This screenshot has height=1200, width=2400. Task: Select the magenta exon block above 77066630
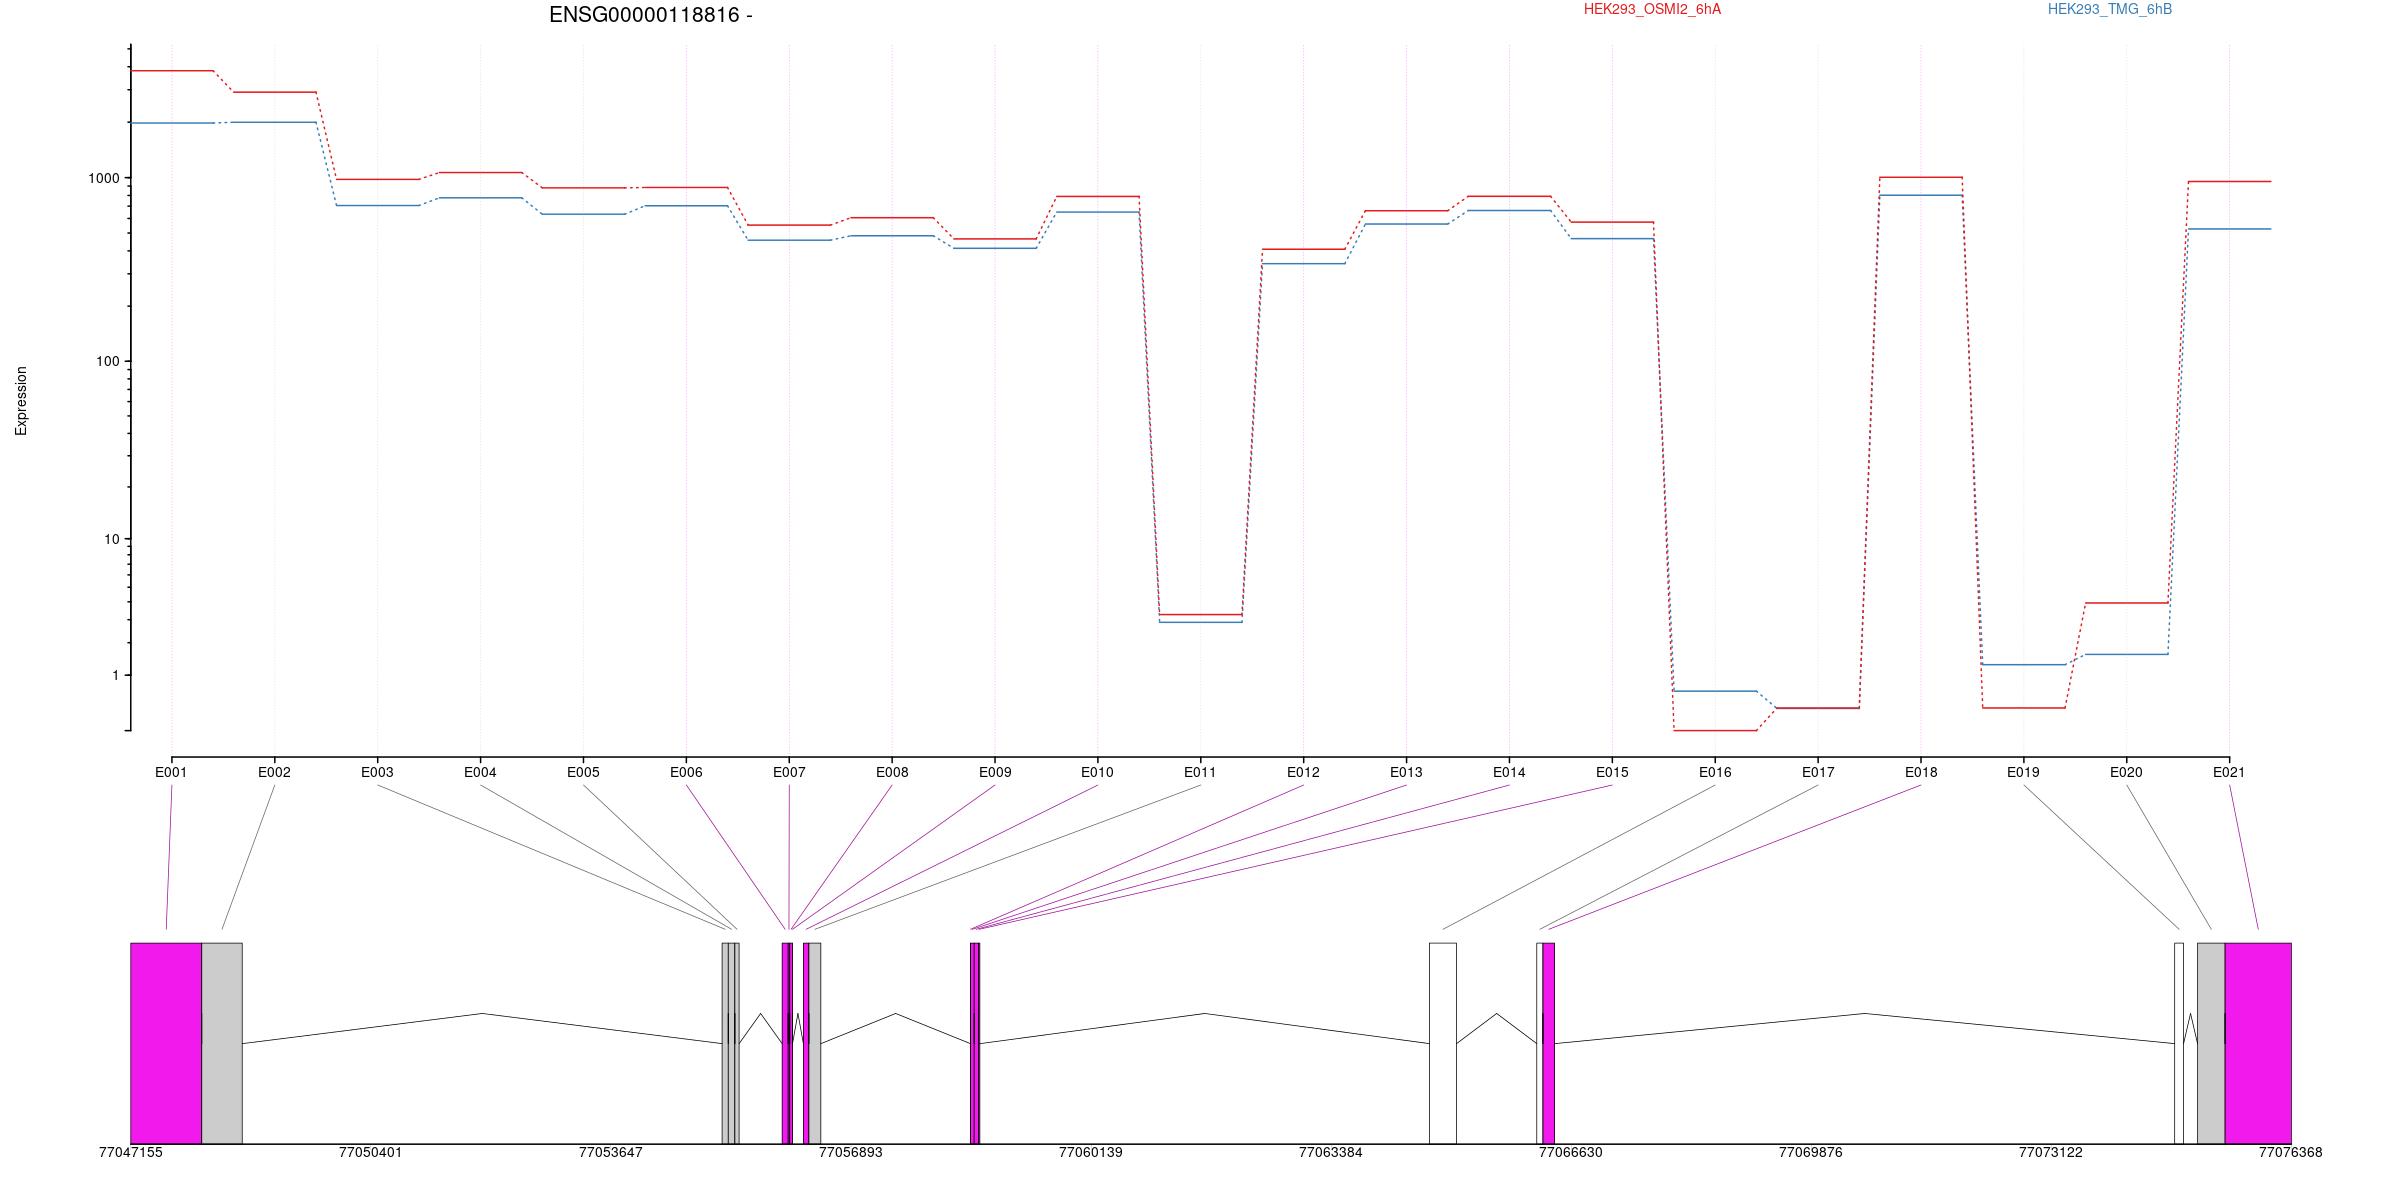pos(1549,1043)
